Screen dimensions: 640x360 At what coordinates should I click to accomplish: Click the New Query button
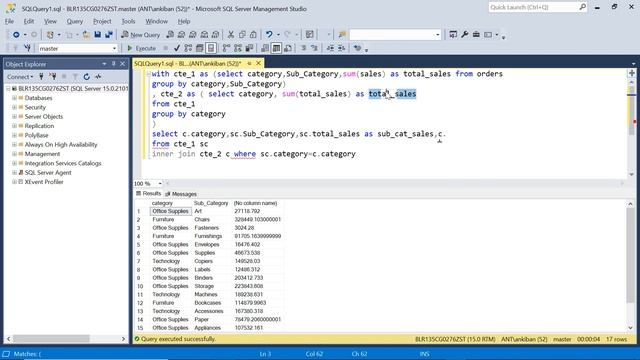click(140, 35)
